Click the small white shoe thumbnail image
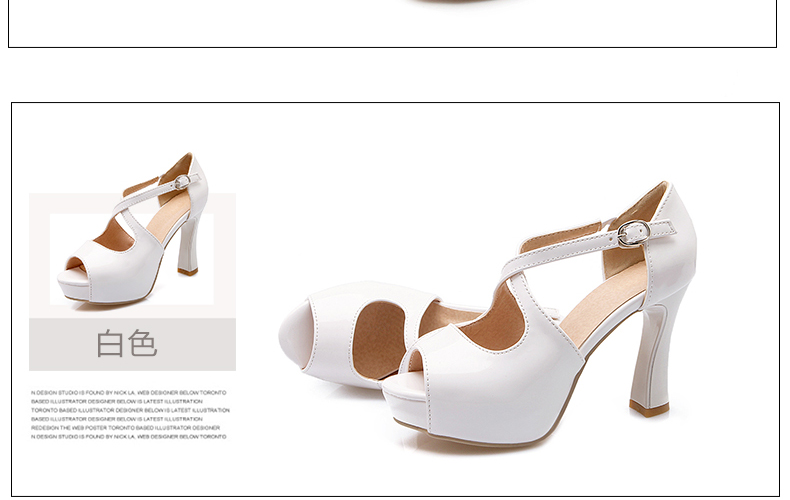The width and height of the screenshot is (790, 500). 133,231
